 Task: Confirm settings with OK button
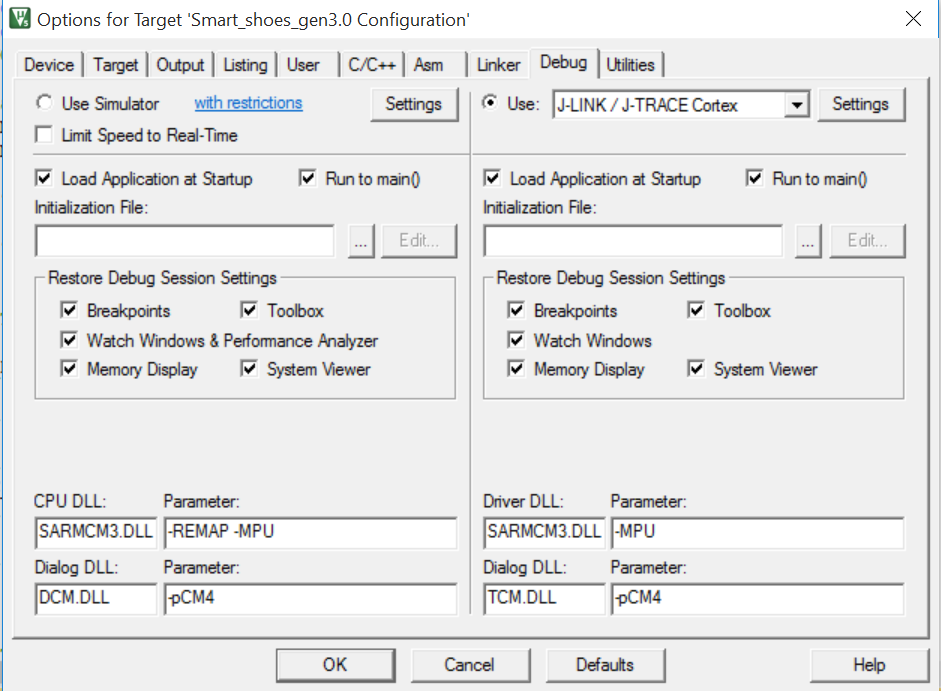click(335, 665)
